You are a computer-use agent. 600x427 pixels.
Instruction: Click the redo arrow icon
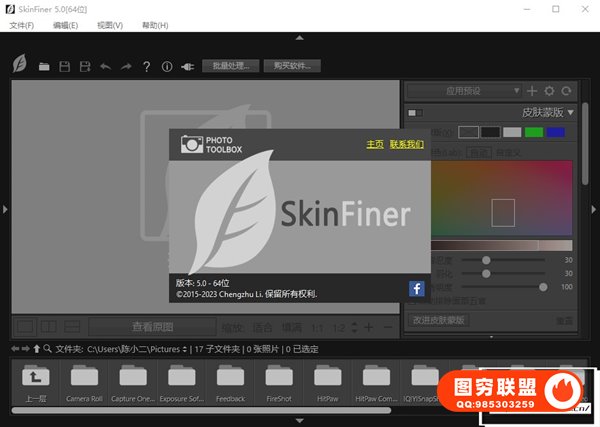click(x=126, y=67)
